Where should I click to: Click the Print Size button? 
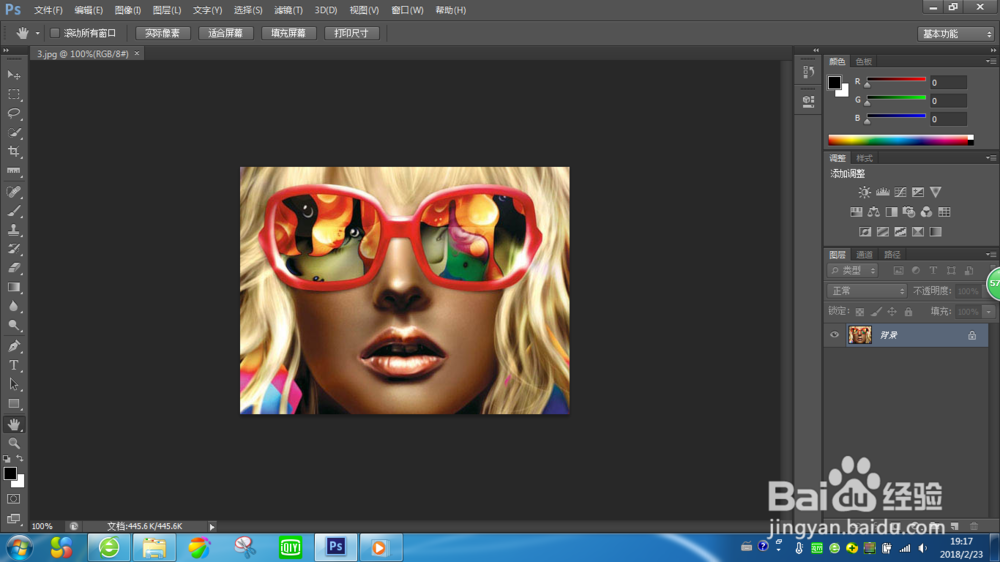(351, 33)
